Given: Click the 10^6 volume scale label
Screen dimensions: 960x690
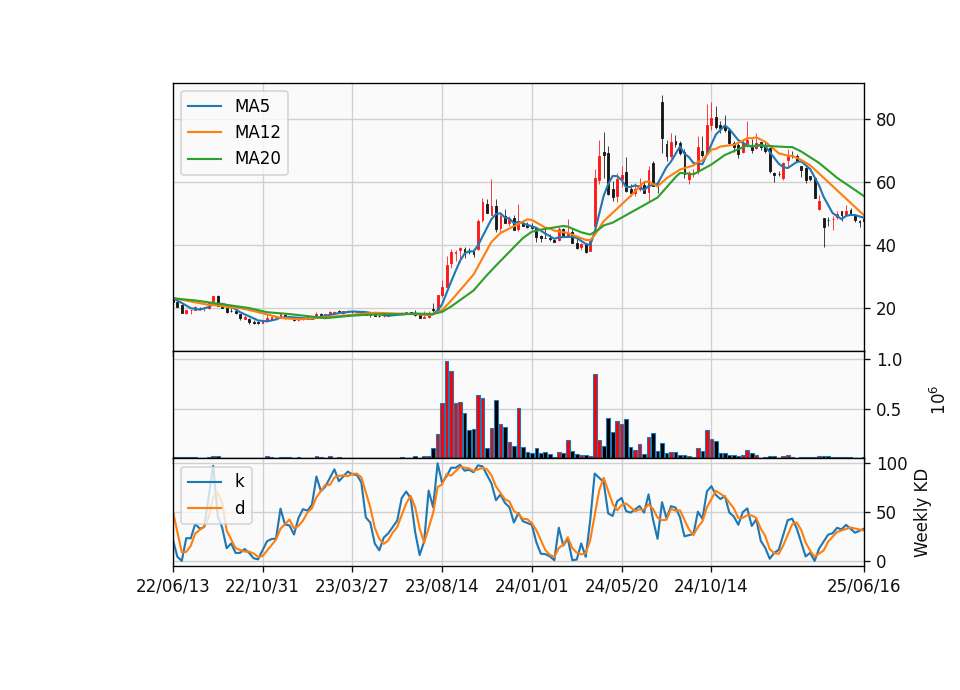Looking at the screenshot, I should click(936, 400).
